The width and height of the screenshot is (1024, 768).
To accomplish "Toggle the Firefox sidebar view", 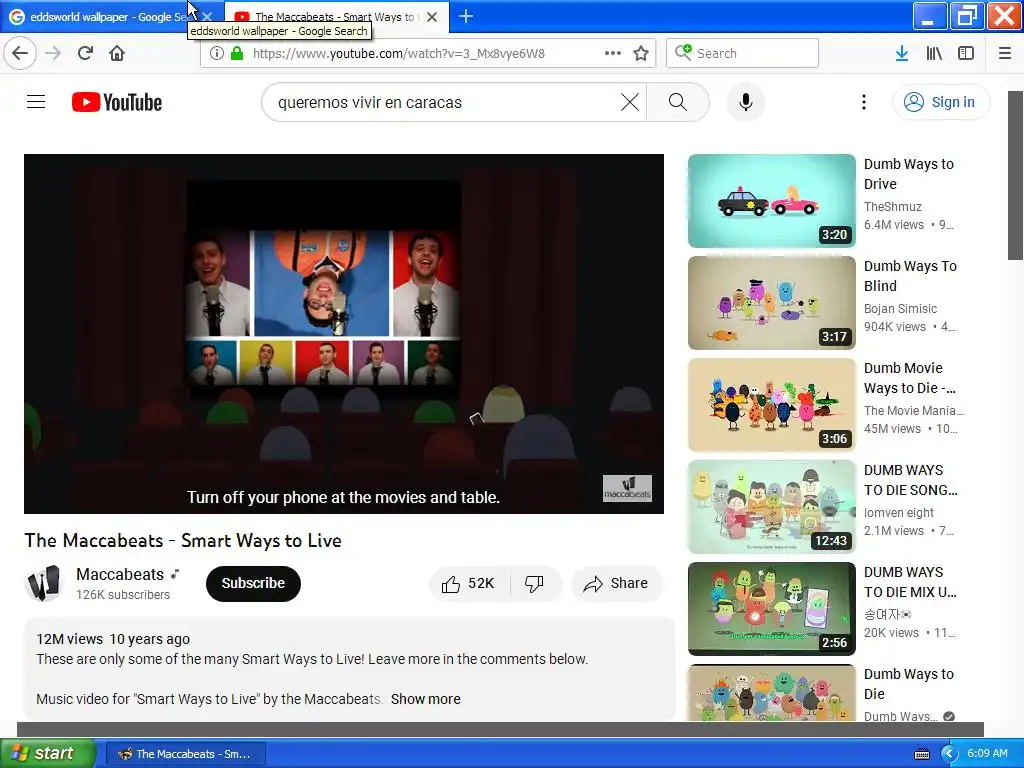I will 966,54.
